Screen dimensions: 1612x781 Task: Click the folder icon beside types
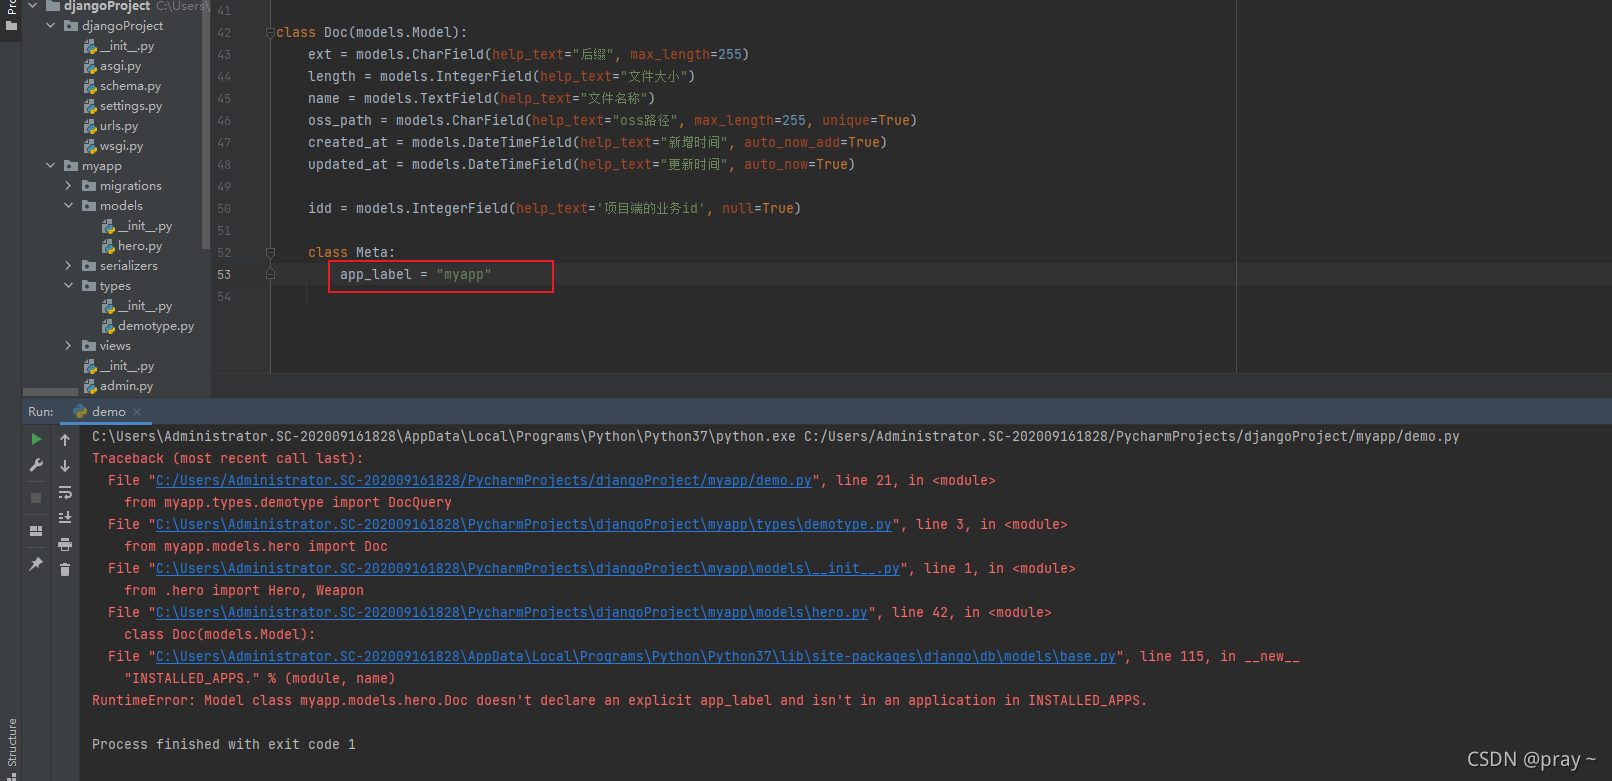click(89, 286)
